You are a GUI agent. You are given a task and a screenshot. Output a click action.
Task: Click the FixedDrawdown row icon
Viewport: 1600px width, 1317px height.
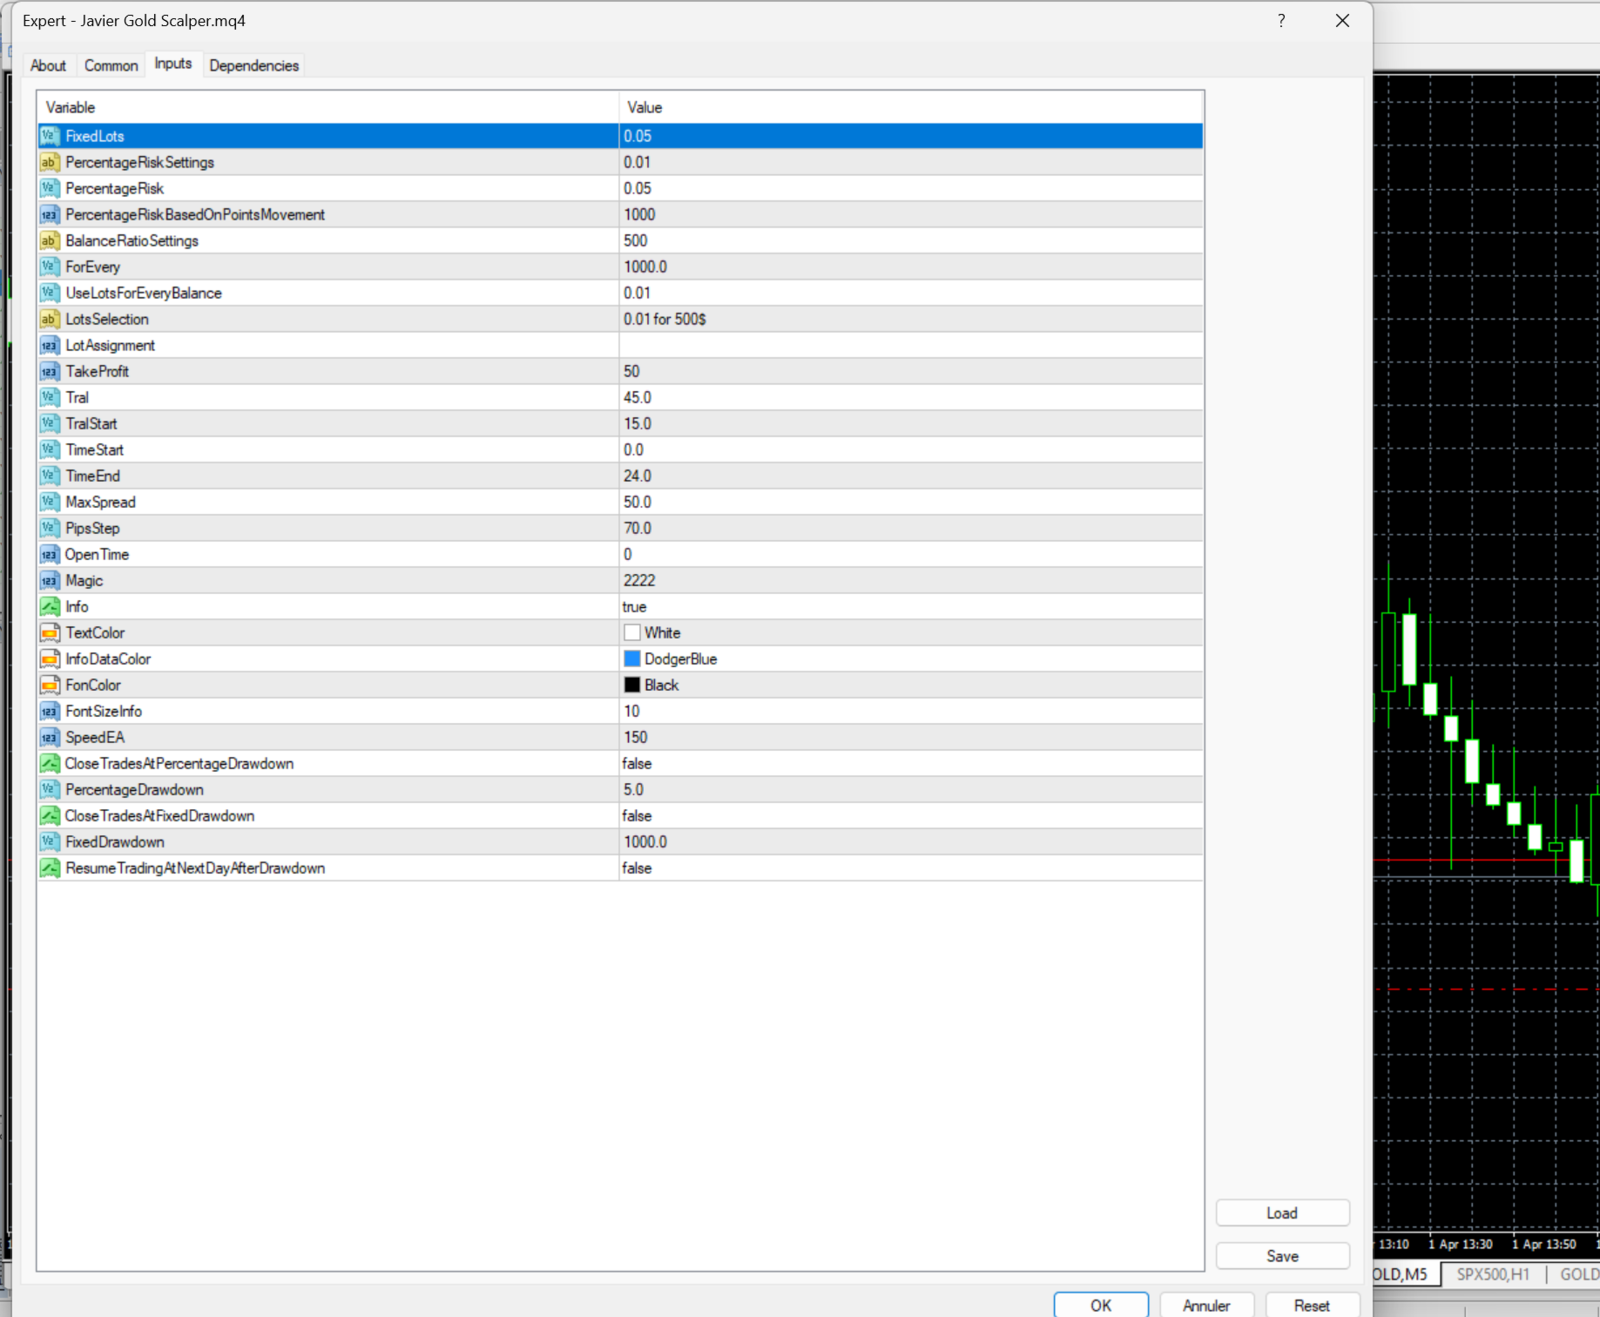pos(49,842)
